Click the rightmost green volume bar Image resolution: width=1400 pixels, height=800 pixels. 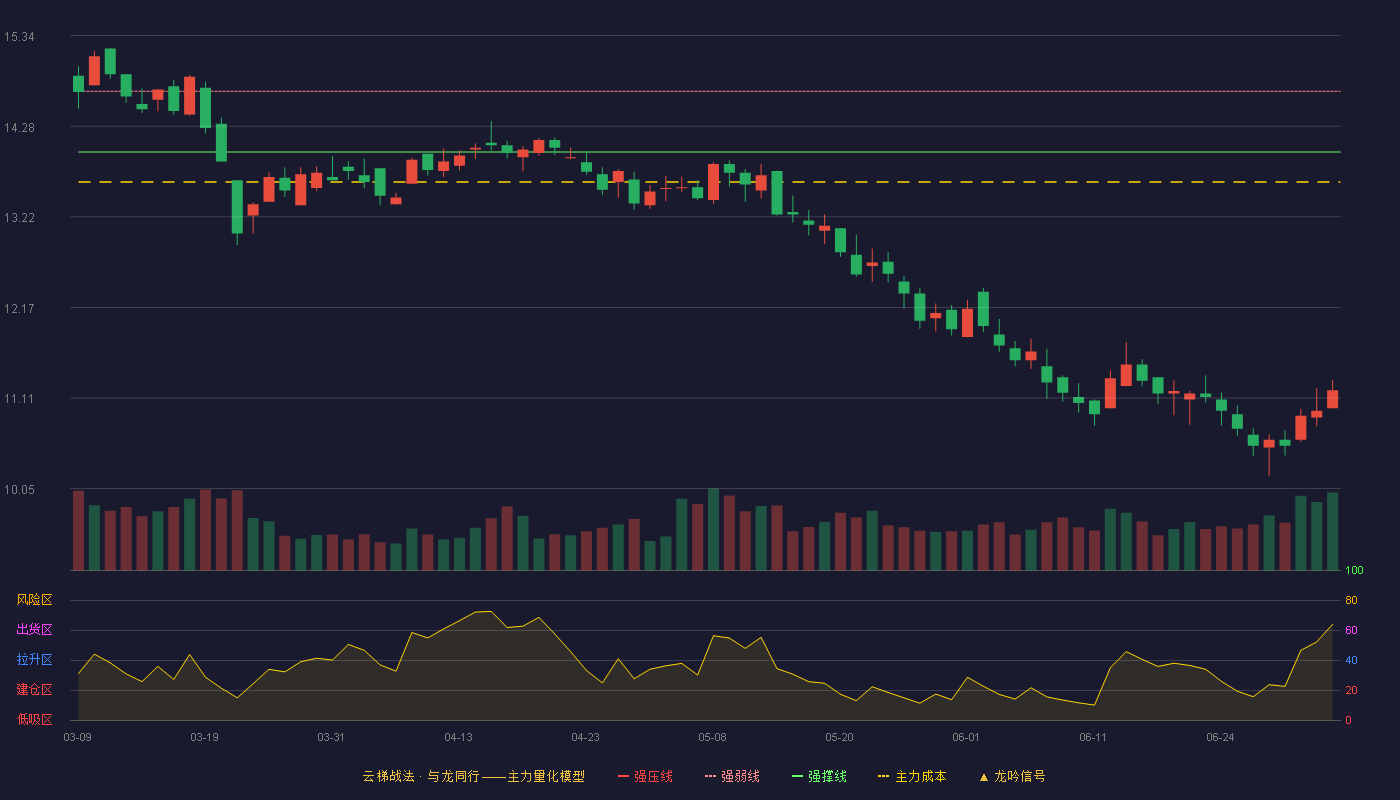pyautogui.click(x=1332, y=531)
